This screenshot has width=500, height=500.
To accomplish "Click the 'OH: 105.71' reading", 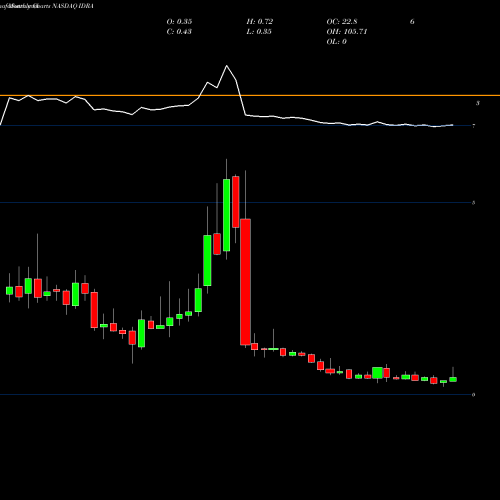I will (x=347, y=32).
